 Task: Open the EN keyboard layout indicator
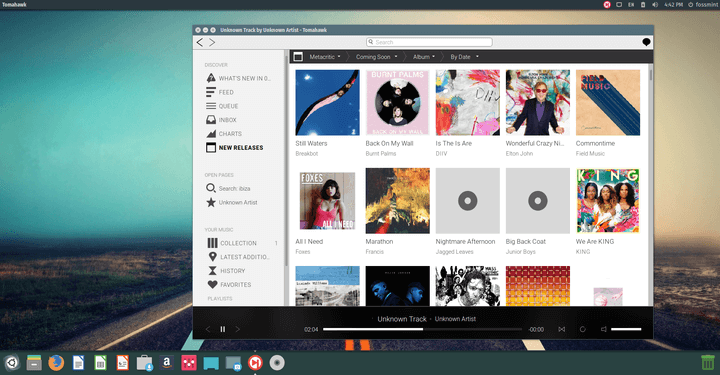pos(631,5)
